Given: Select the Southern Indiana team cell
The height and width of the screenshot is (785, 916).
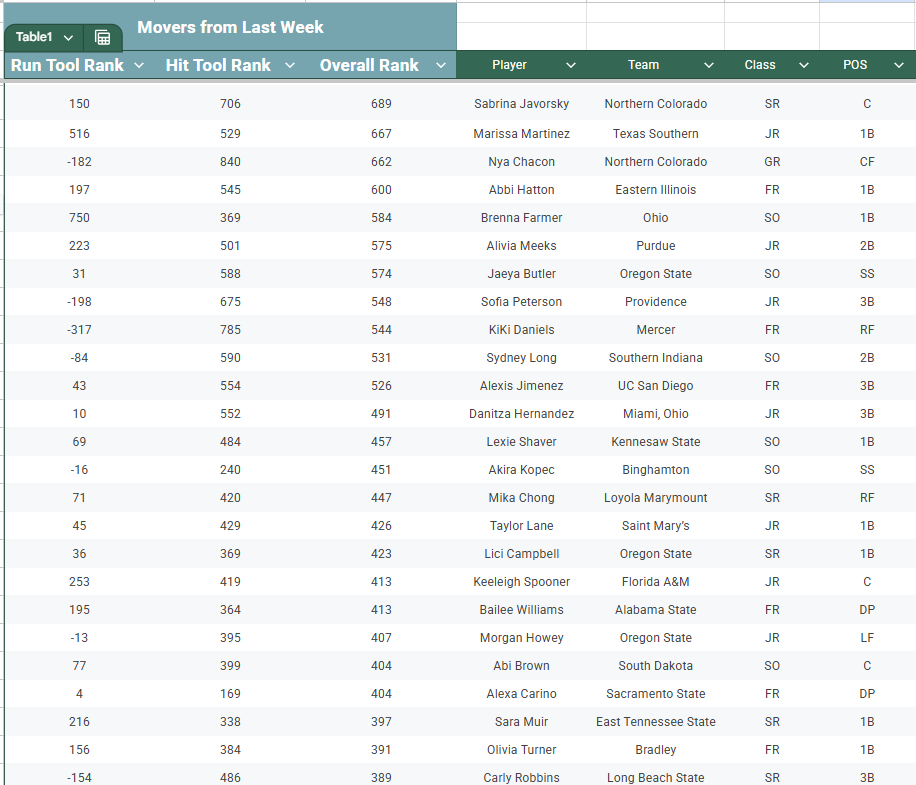Looking at the screenshot, I should [x=655, y=358].
